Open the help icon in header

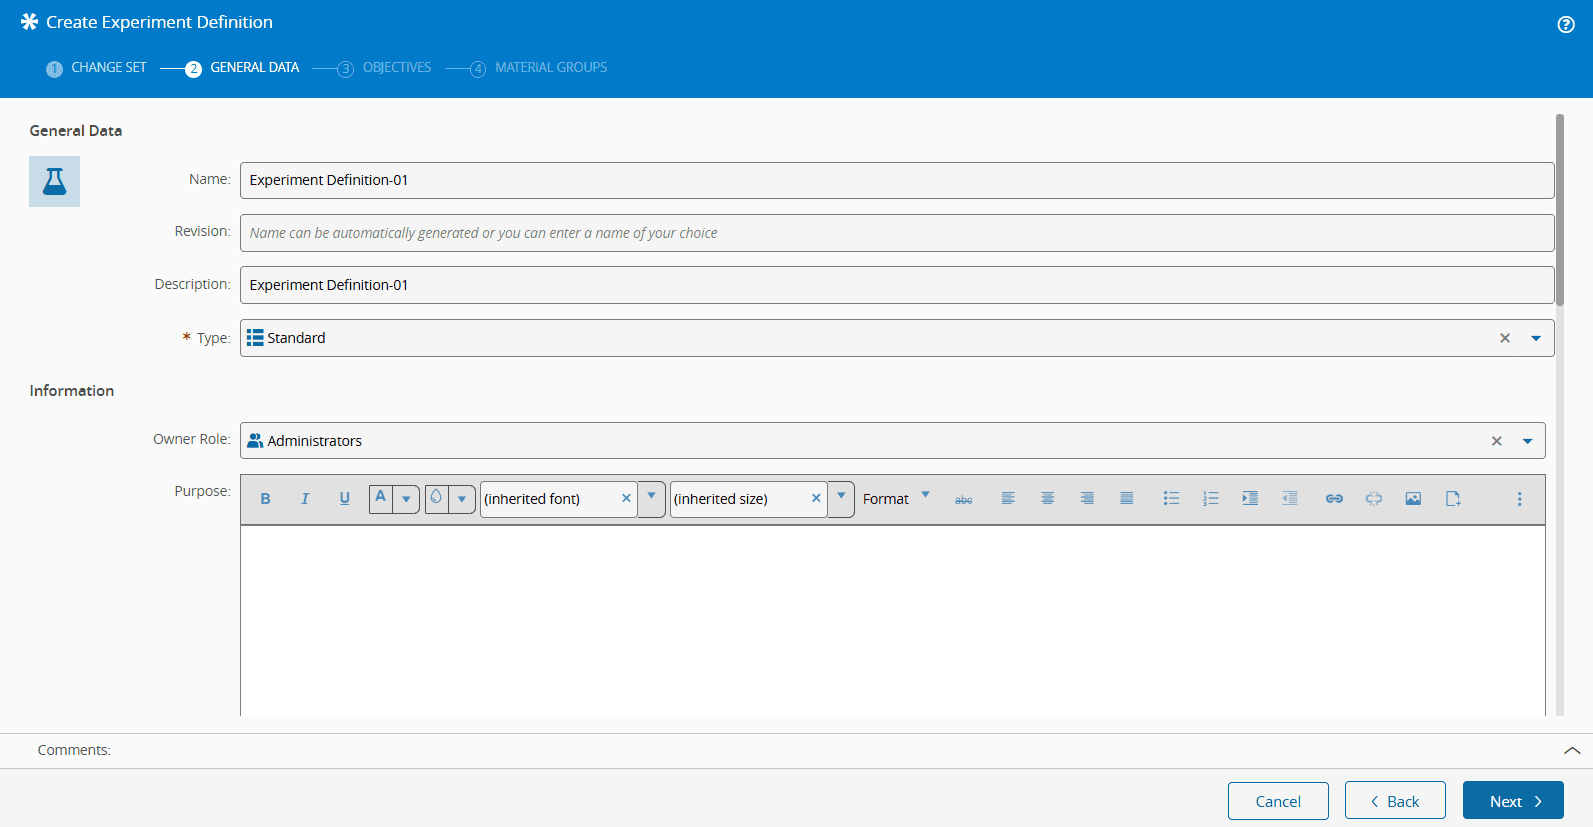[1566, 25]
